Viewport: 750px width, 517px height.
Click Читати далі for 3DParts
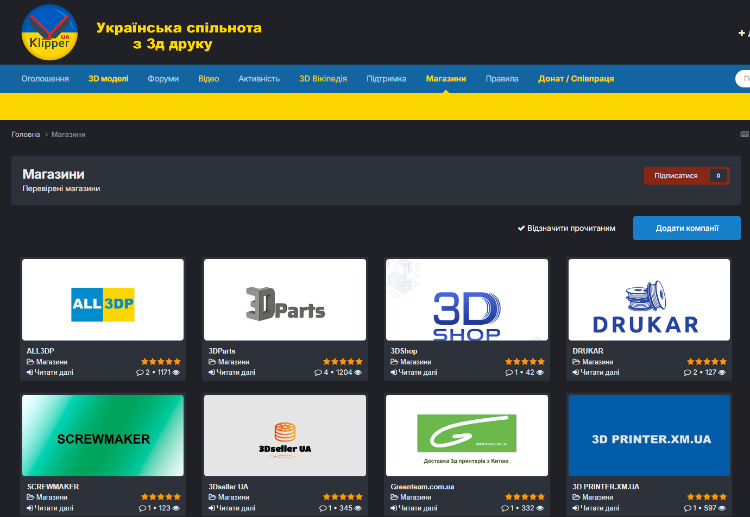232,373
